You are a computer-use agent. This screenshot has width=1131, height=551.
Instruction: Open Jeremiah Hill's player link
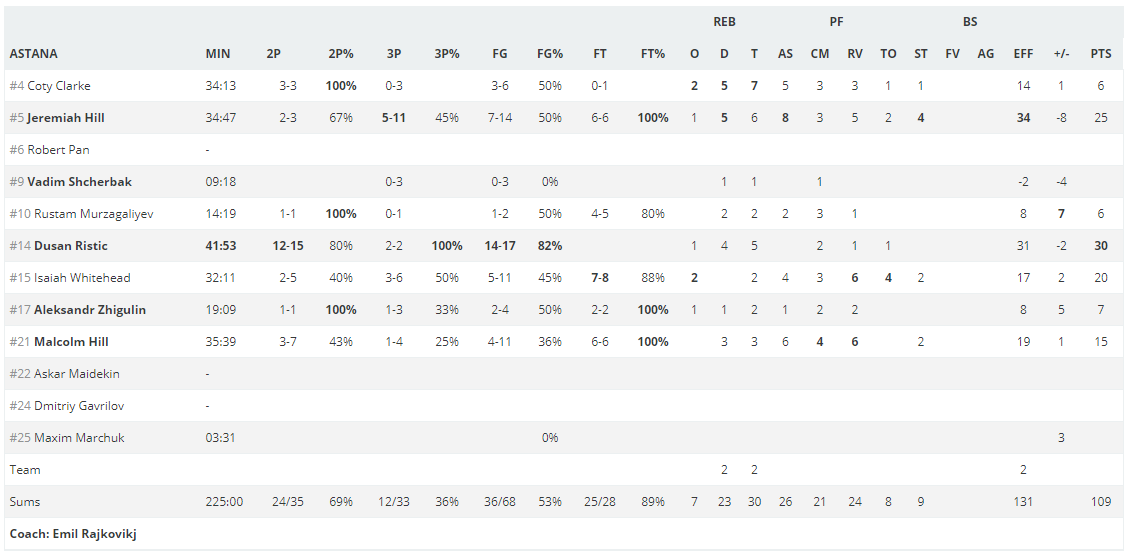(x=66, y=118)
